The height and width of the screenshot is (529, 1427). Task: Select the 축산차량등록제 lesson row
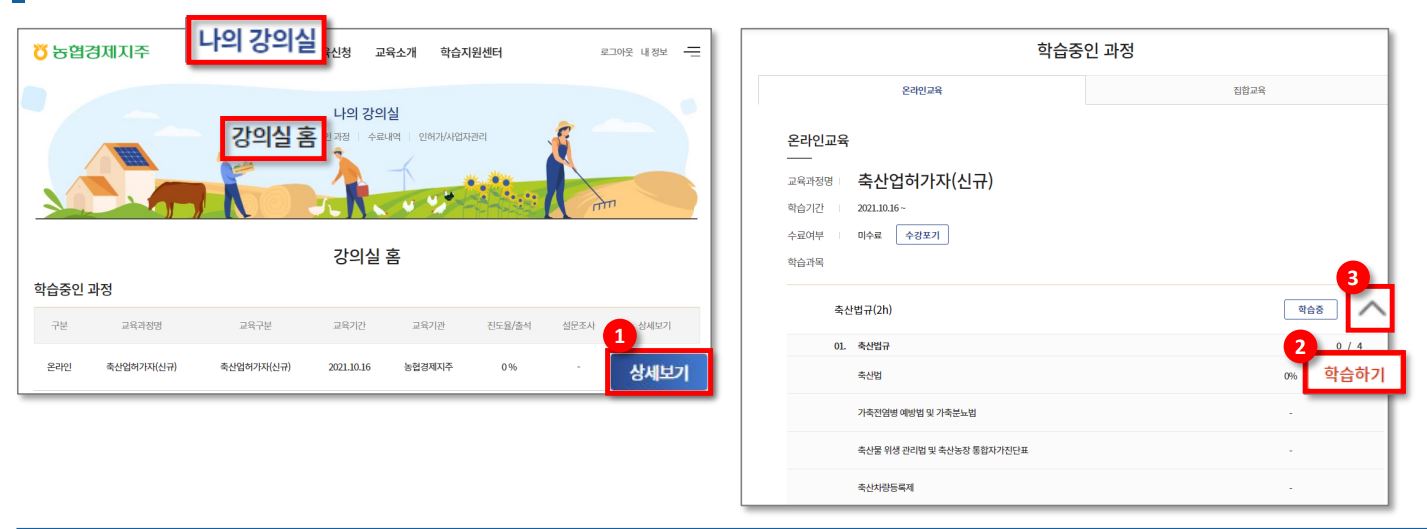(x=1087, y=487)
